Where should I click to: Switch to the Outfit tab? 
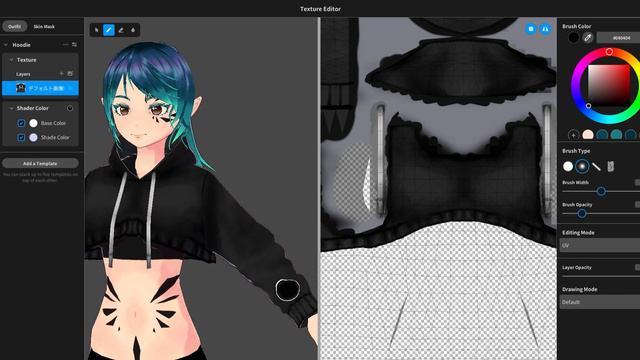15,26
